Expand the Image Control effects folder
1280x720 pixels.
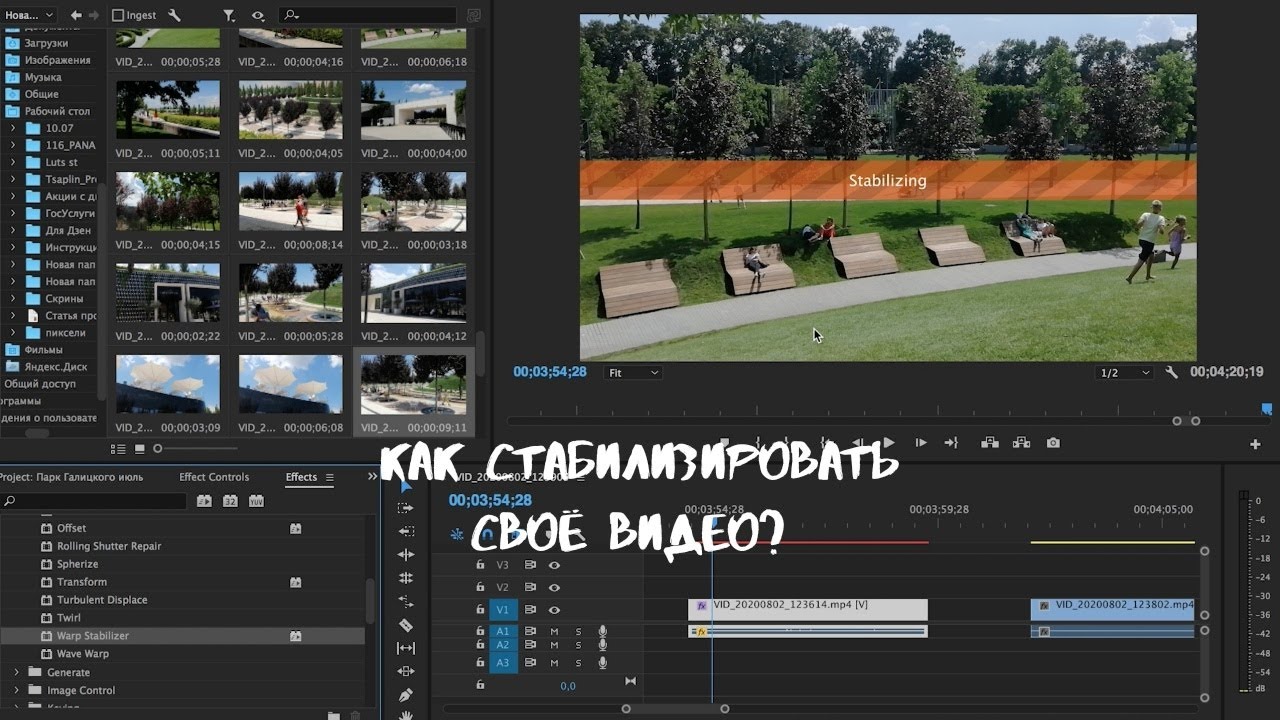pyautogui.click(x=16, y=690)
